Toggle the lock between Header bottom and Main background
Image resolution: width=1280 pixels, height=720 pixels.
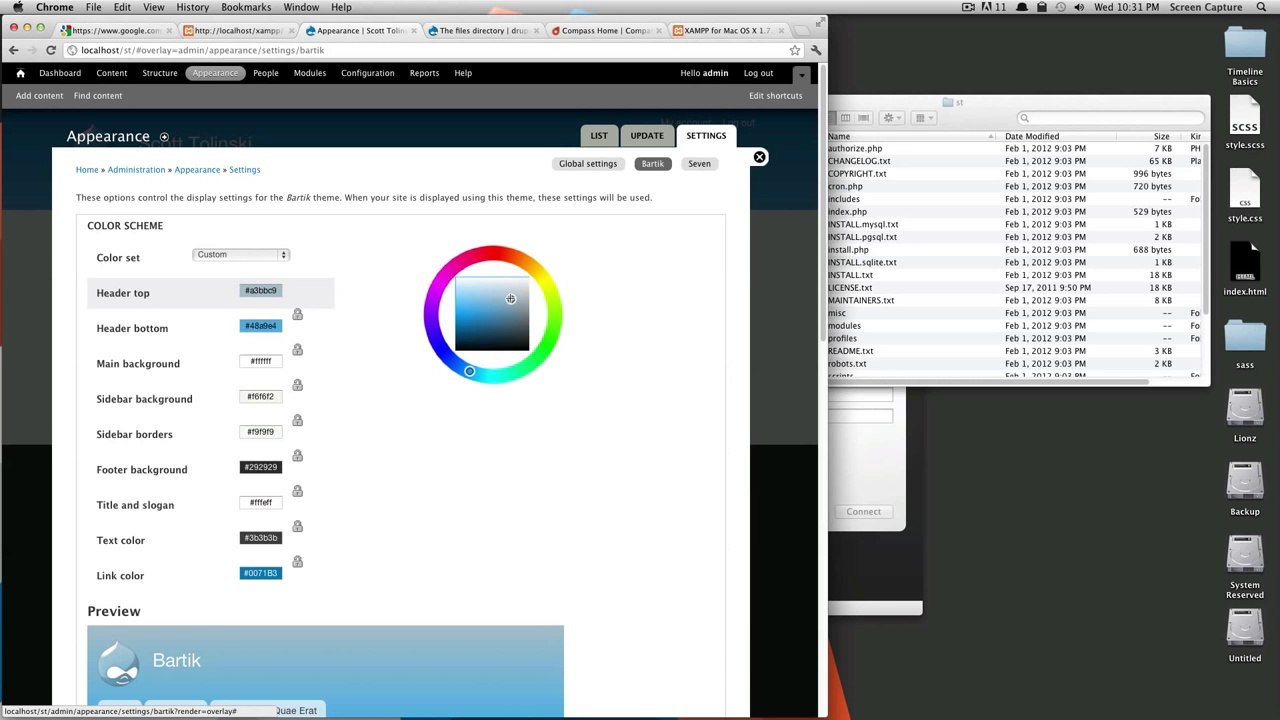297,350
